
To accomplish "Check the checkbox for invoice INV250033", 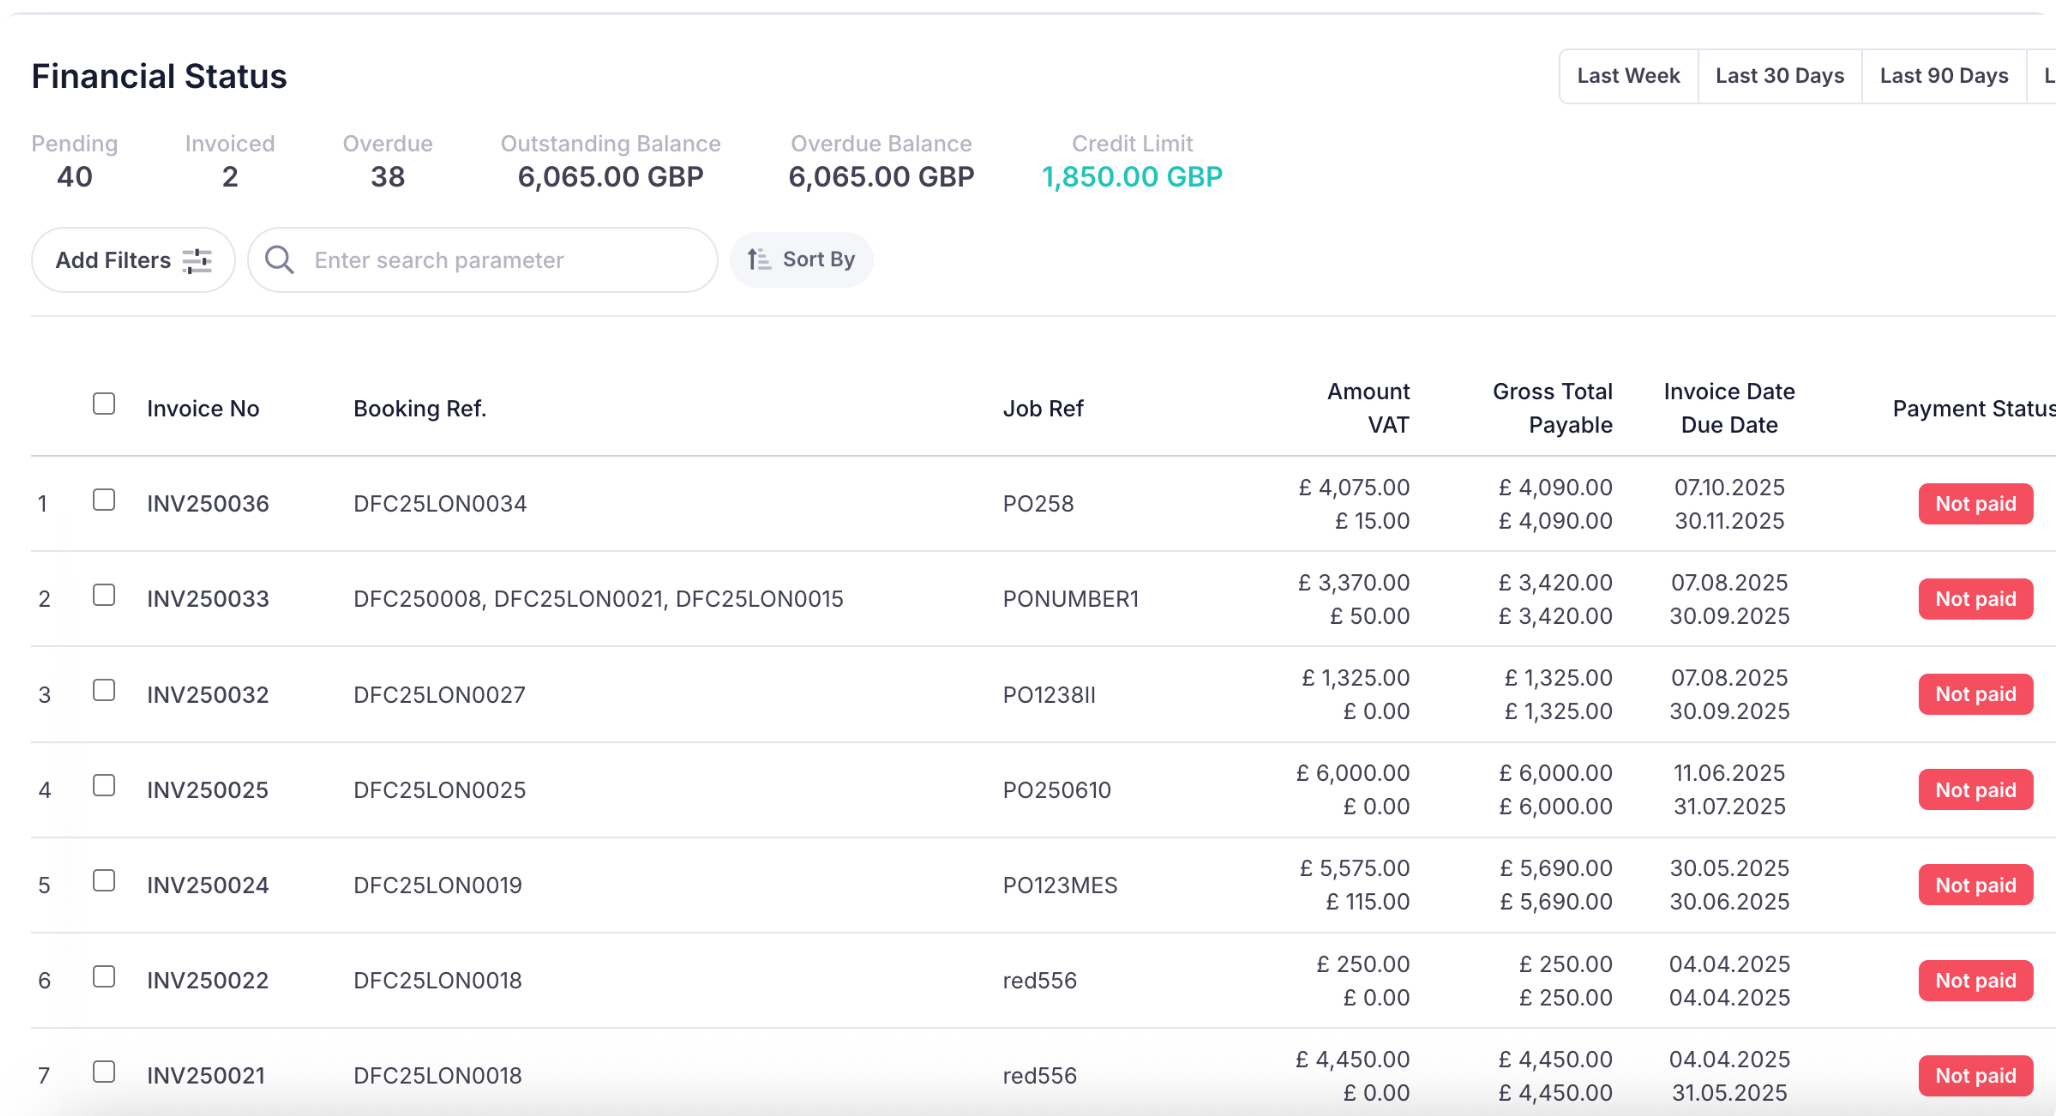I will click(104, 595).
